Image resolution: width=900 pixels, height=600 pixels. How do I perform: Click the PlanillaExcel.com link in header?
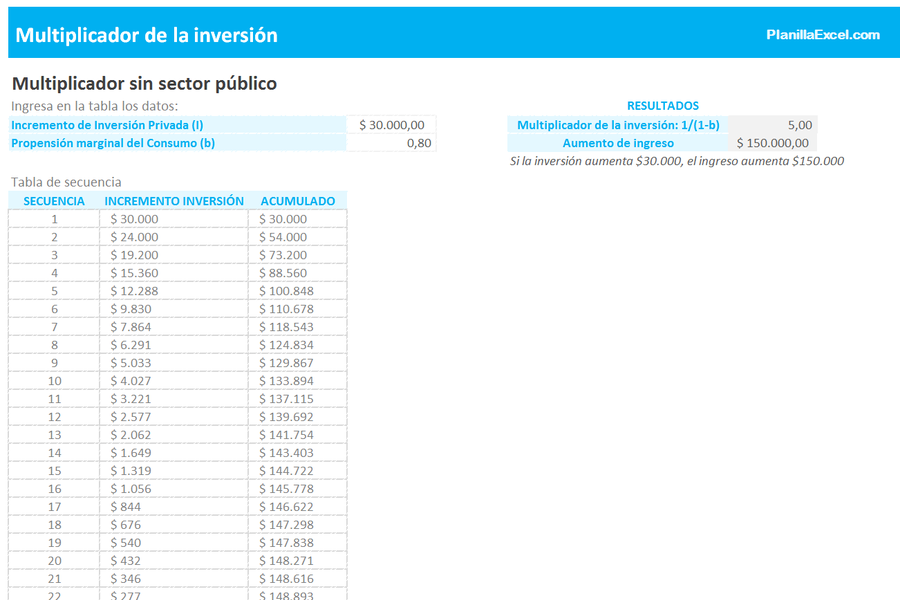pyautogui.click(x=822, y=35)
